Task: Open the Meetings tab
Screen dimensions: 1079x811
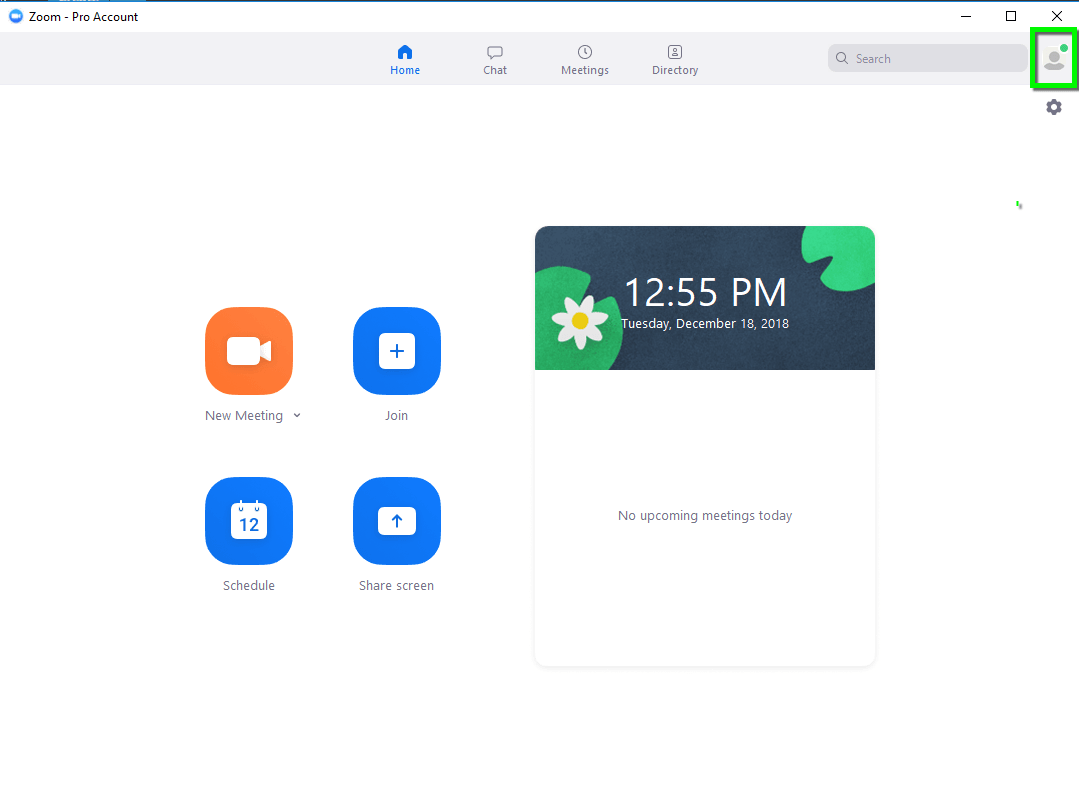Action: [585, 60]
